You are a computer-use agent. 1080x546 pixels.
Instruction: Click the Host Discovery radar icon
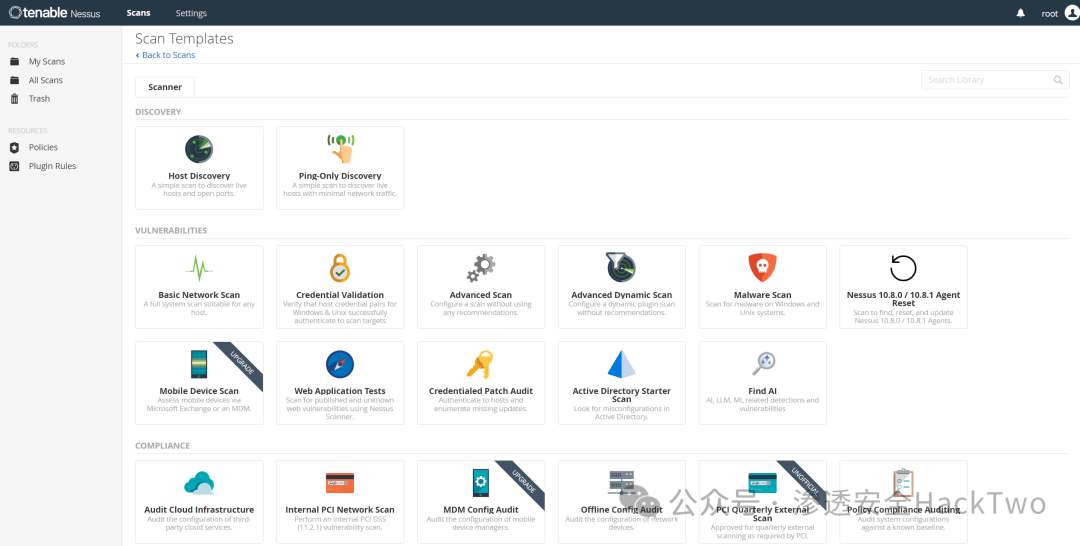[199, 149]
